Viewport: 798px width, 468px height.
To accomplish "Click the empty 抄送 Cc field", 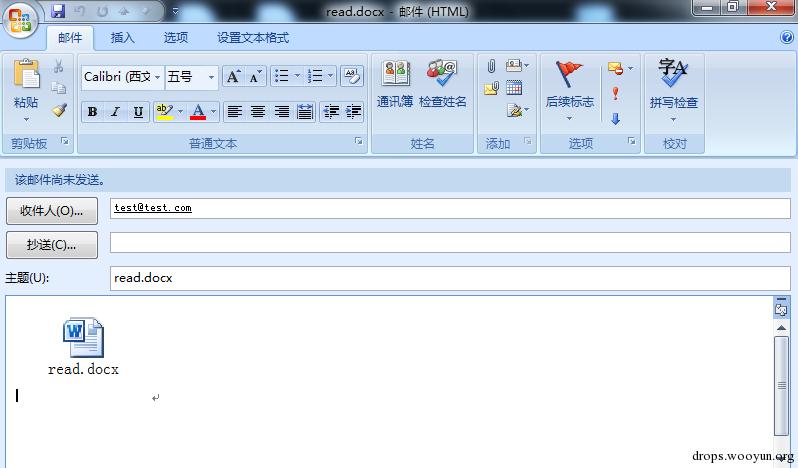I will point(450,243).
